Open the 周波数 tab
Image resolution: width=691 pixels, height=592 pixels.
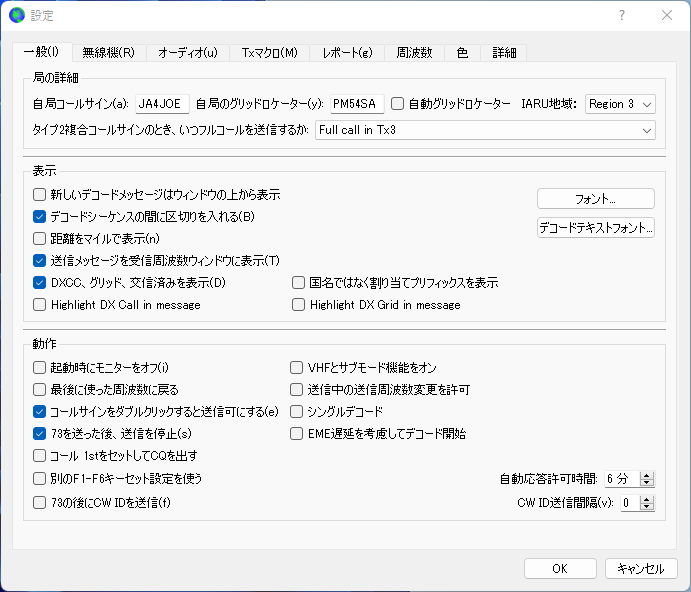pyautogui.click(x=414, y=53)
